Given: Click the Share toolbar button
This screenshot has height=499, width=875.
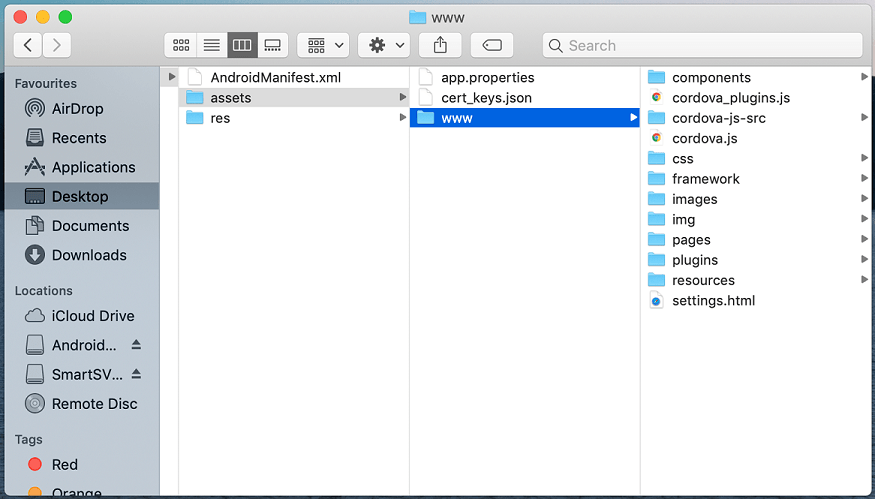Looking at the screenshot, I should pyautogui.click(x=440, y=45).
